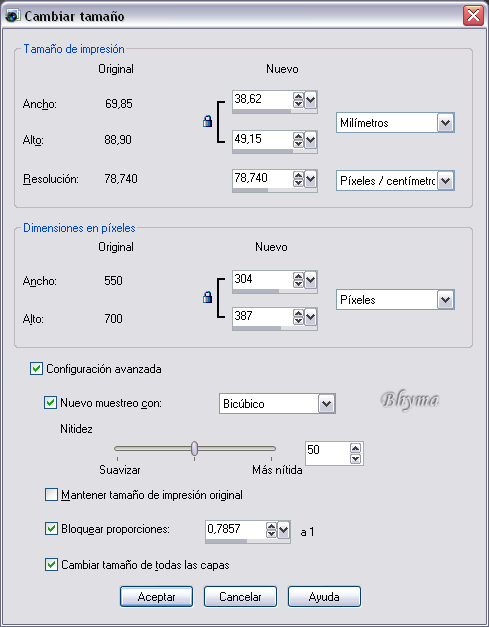Viewport: 489px width, 627px height.
Task: Open the Bicúbico resampling dropdown
Action: click(326, 404)
